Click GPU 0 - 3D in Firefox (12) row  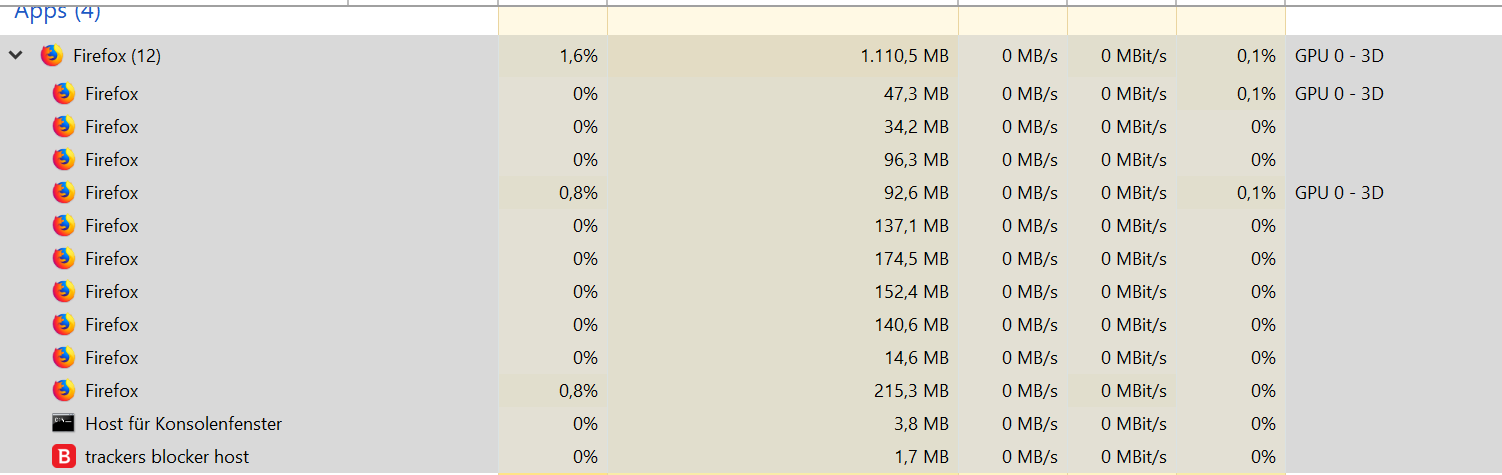[1339, 56]
